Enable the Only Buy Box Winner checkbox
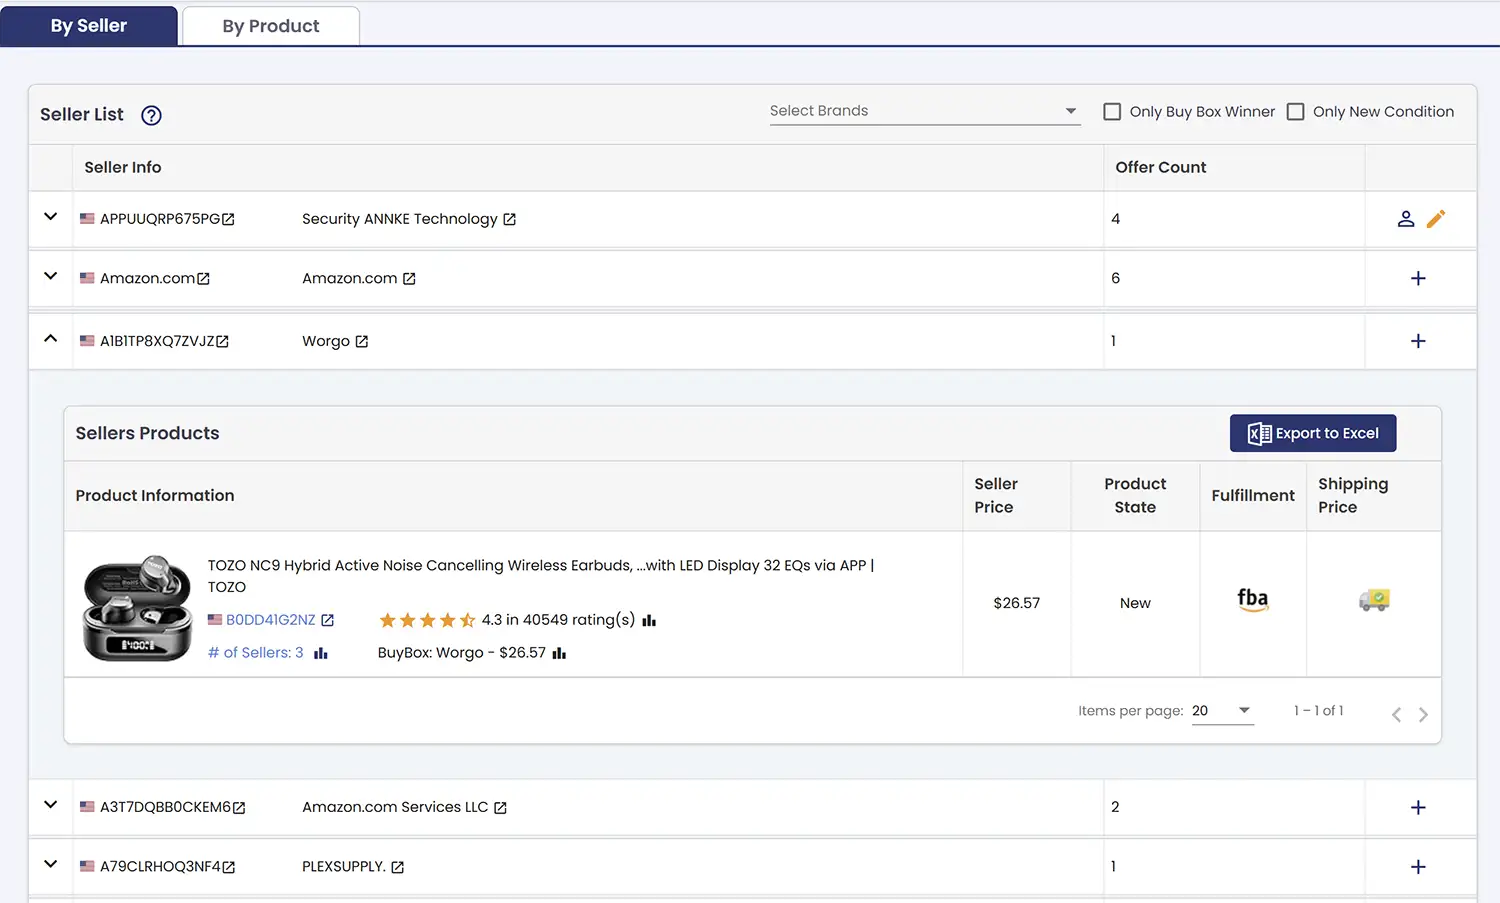The width and height of the screenshot is (1500, 903). pos(1111,111)
